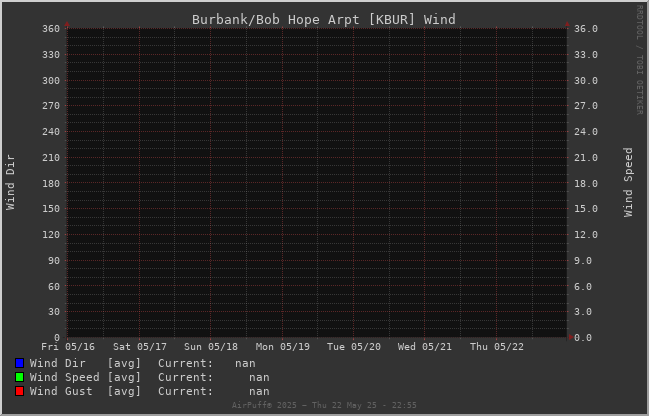The image size is (649, 416).
Task: Click the chart title Burbank/Bob Hope Arpt [KBUR] Wind
Action: (324, 20)
